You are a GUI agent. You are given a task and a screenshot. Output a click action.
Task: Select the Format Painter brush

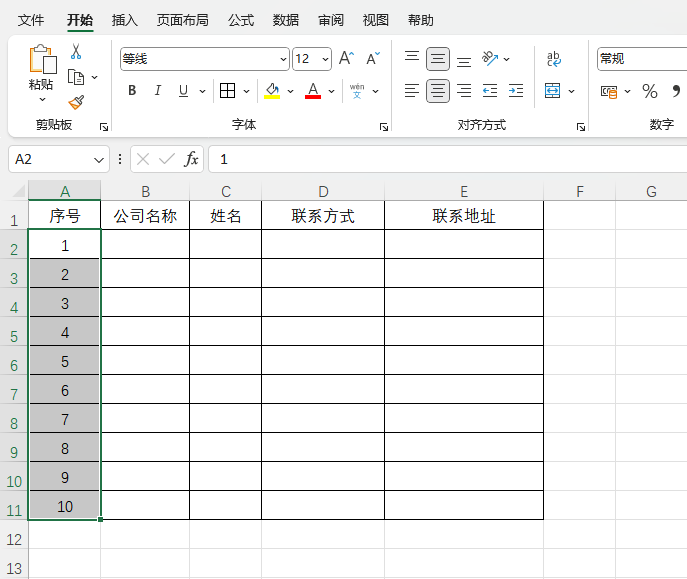(76, 102)
